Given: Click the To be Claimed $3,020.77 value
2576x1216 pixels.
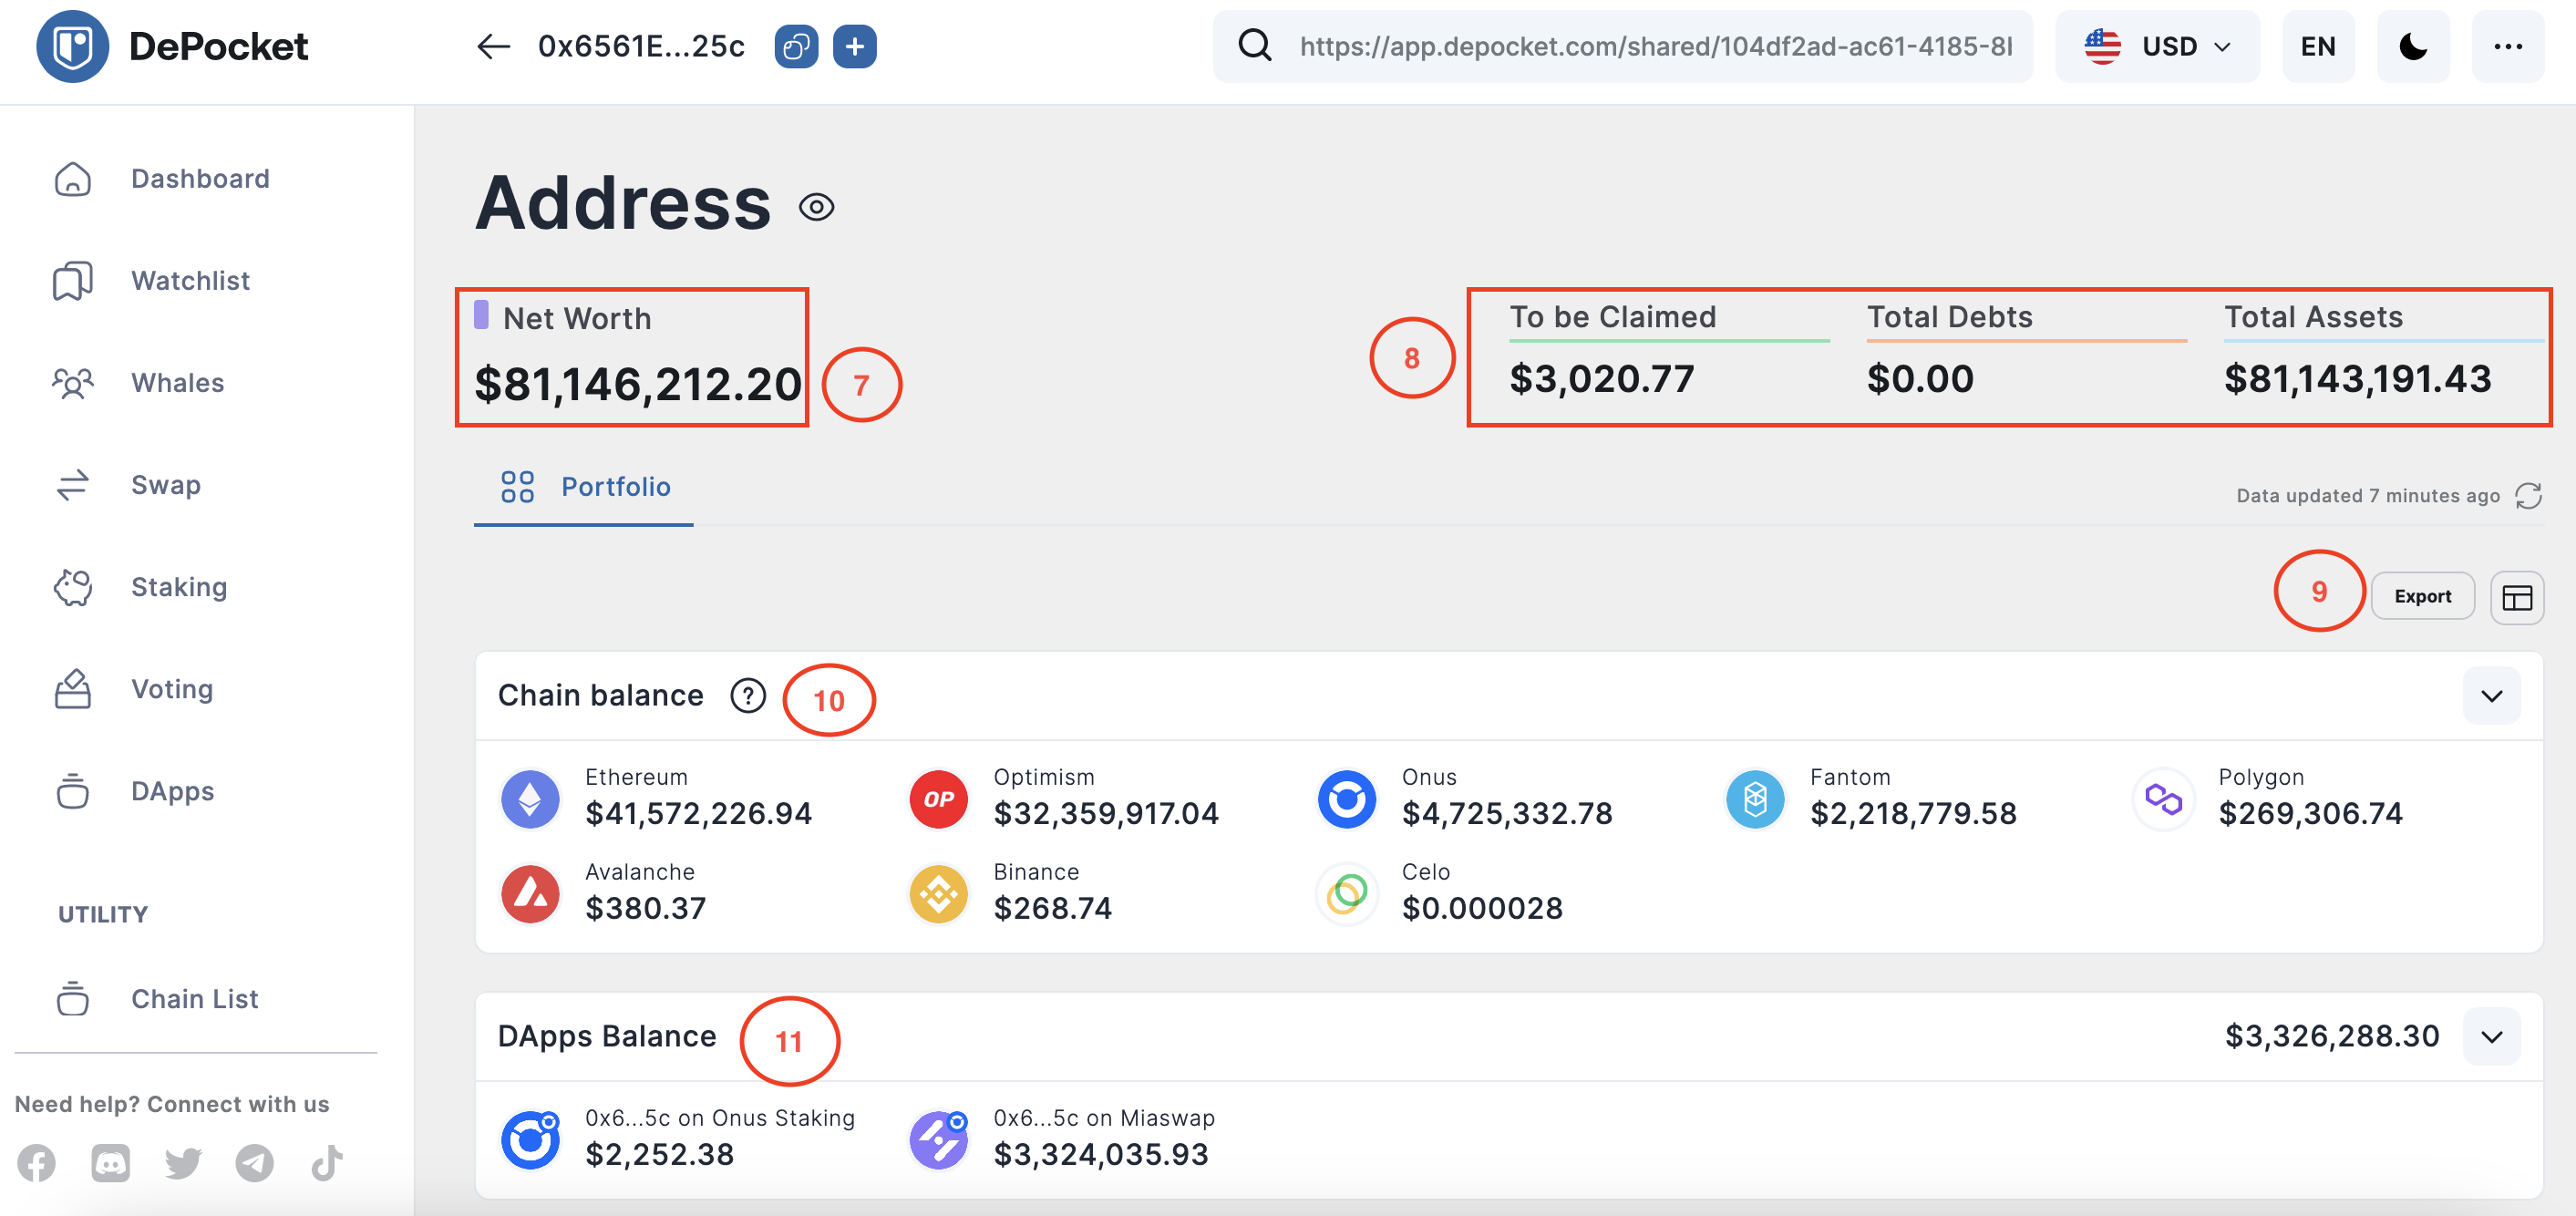Looking at the screenshot, I should point(1601,379).
